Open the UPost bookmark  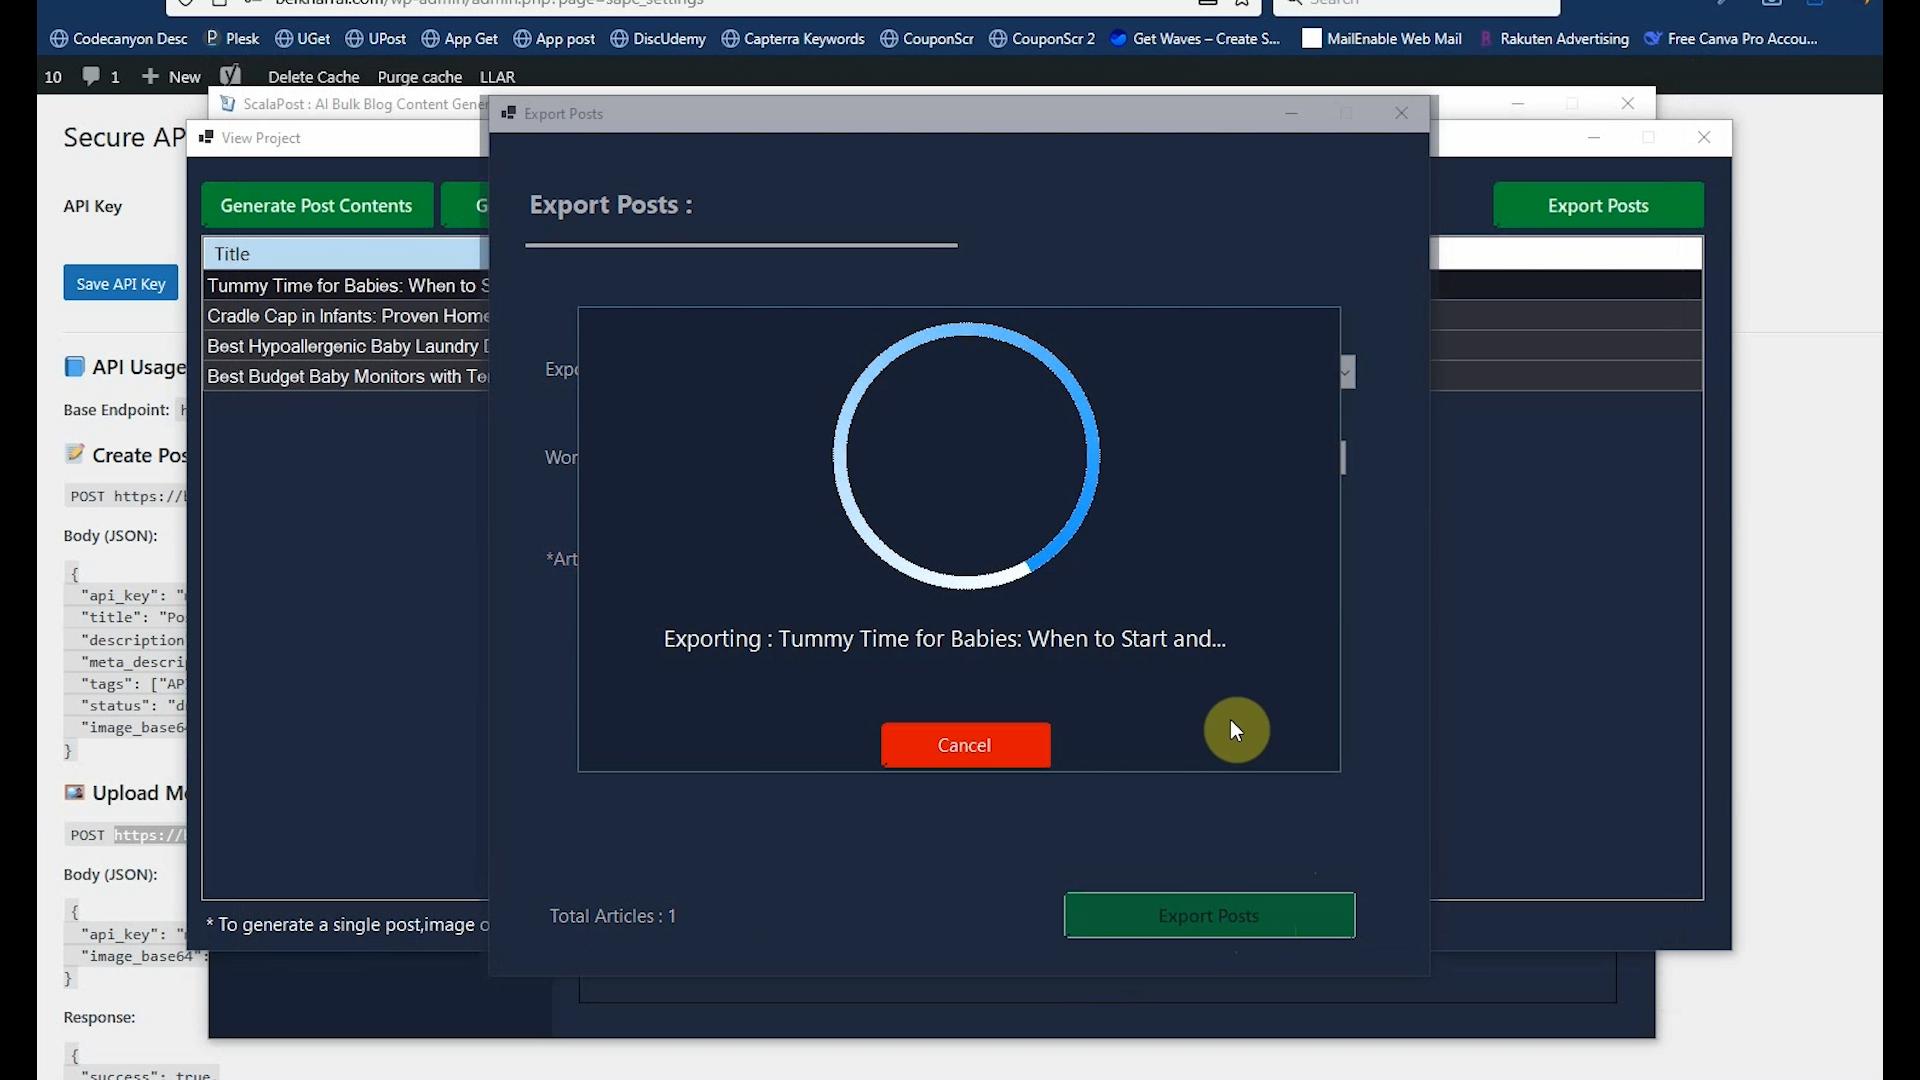[375, 38]
